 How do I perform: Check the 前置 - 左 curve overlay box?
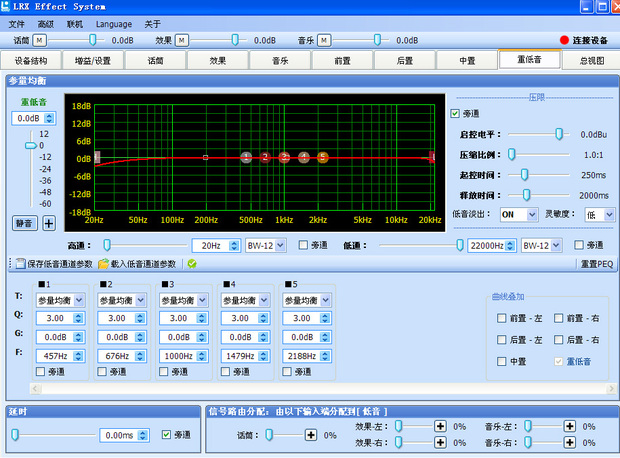pyautogui.click(x=502, y=317)
